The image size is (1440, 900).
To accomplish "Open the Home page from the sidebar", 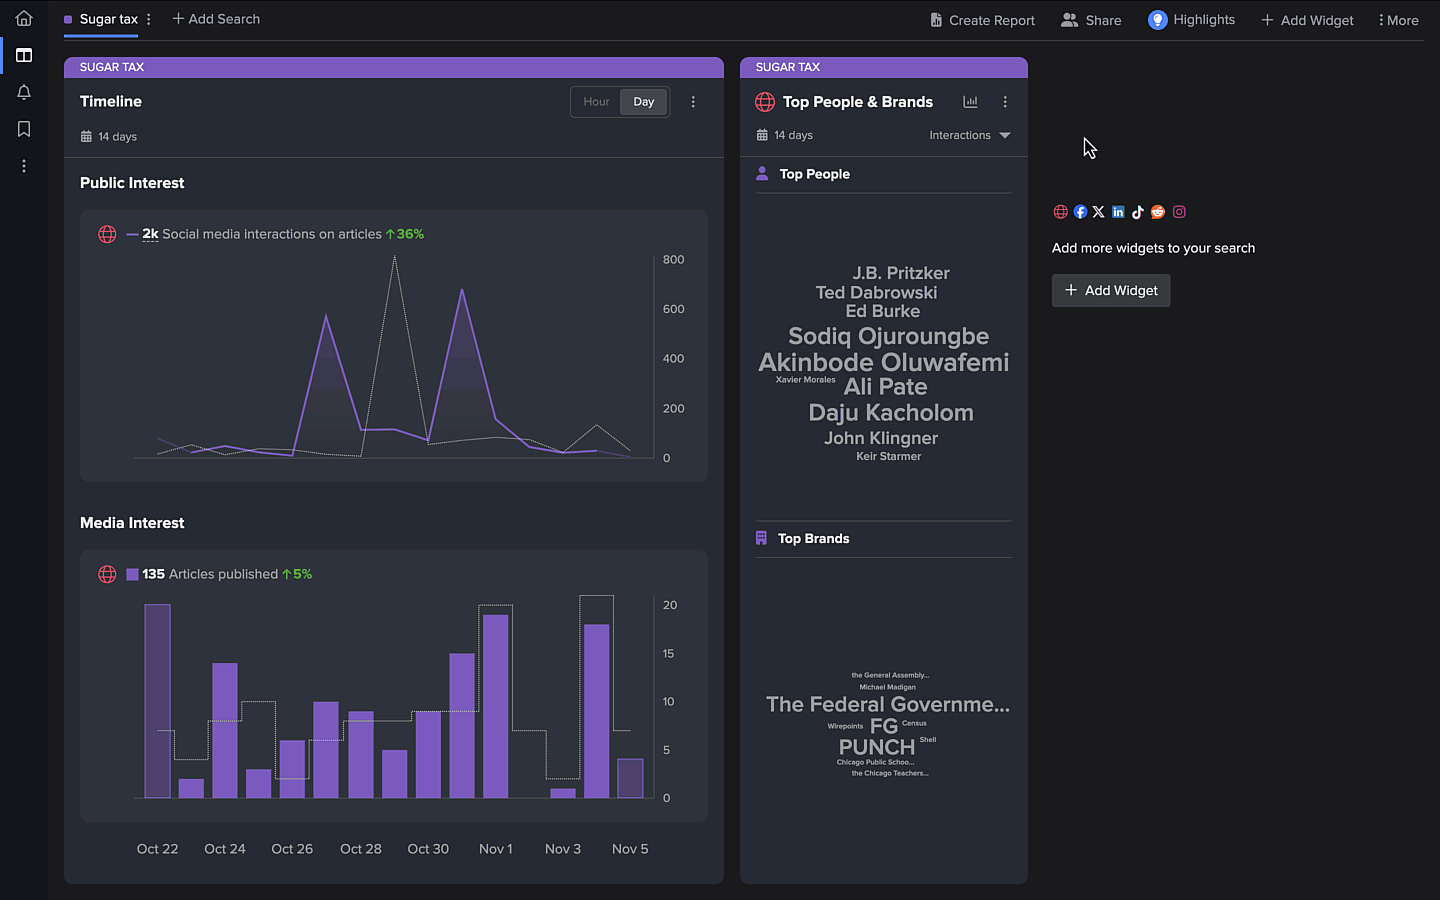I will tap(23, 18).
